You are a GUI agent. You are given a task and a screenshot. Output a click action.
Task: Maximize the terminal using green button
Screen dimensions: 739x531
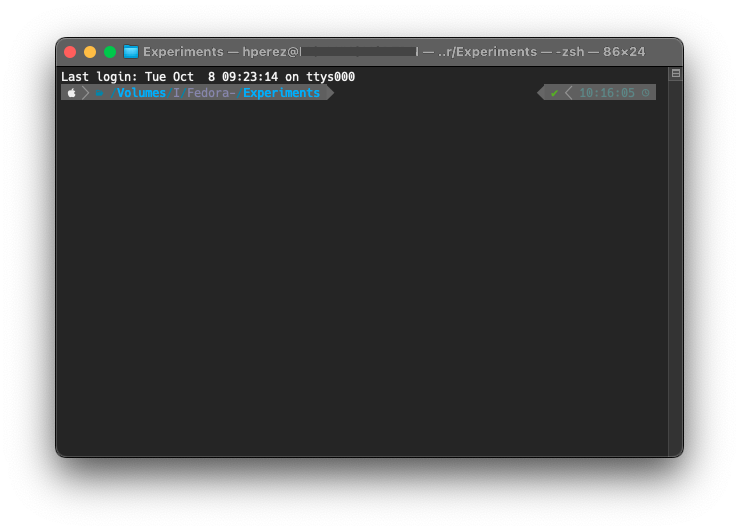point(110,52)
